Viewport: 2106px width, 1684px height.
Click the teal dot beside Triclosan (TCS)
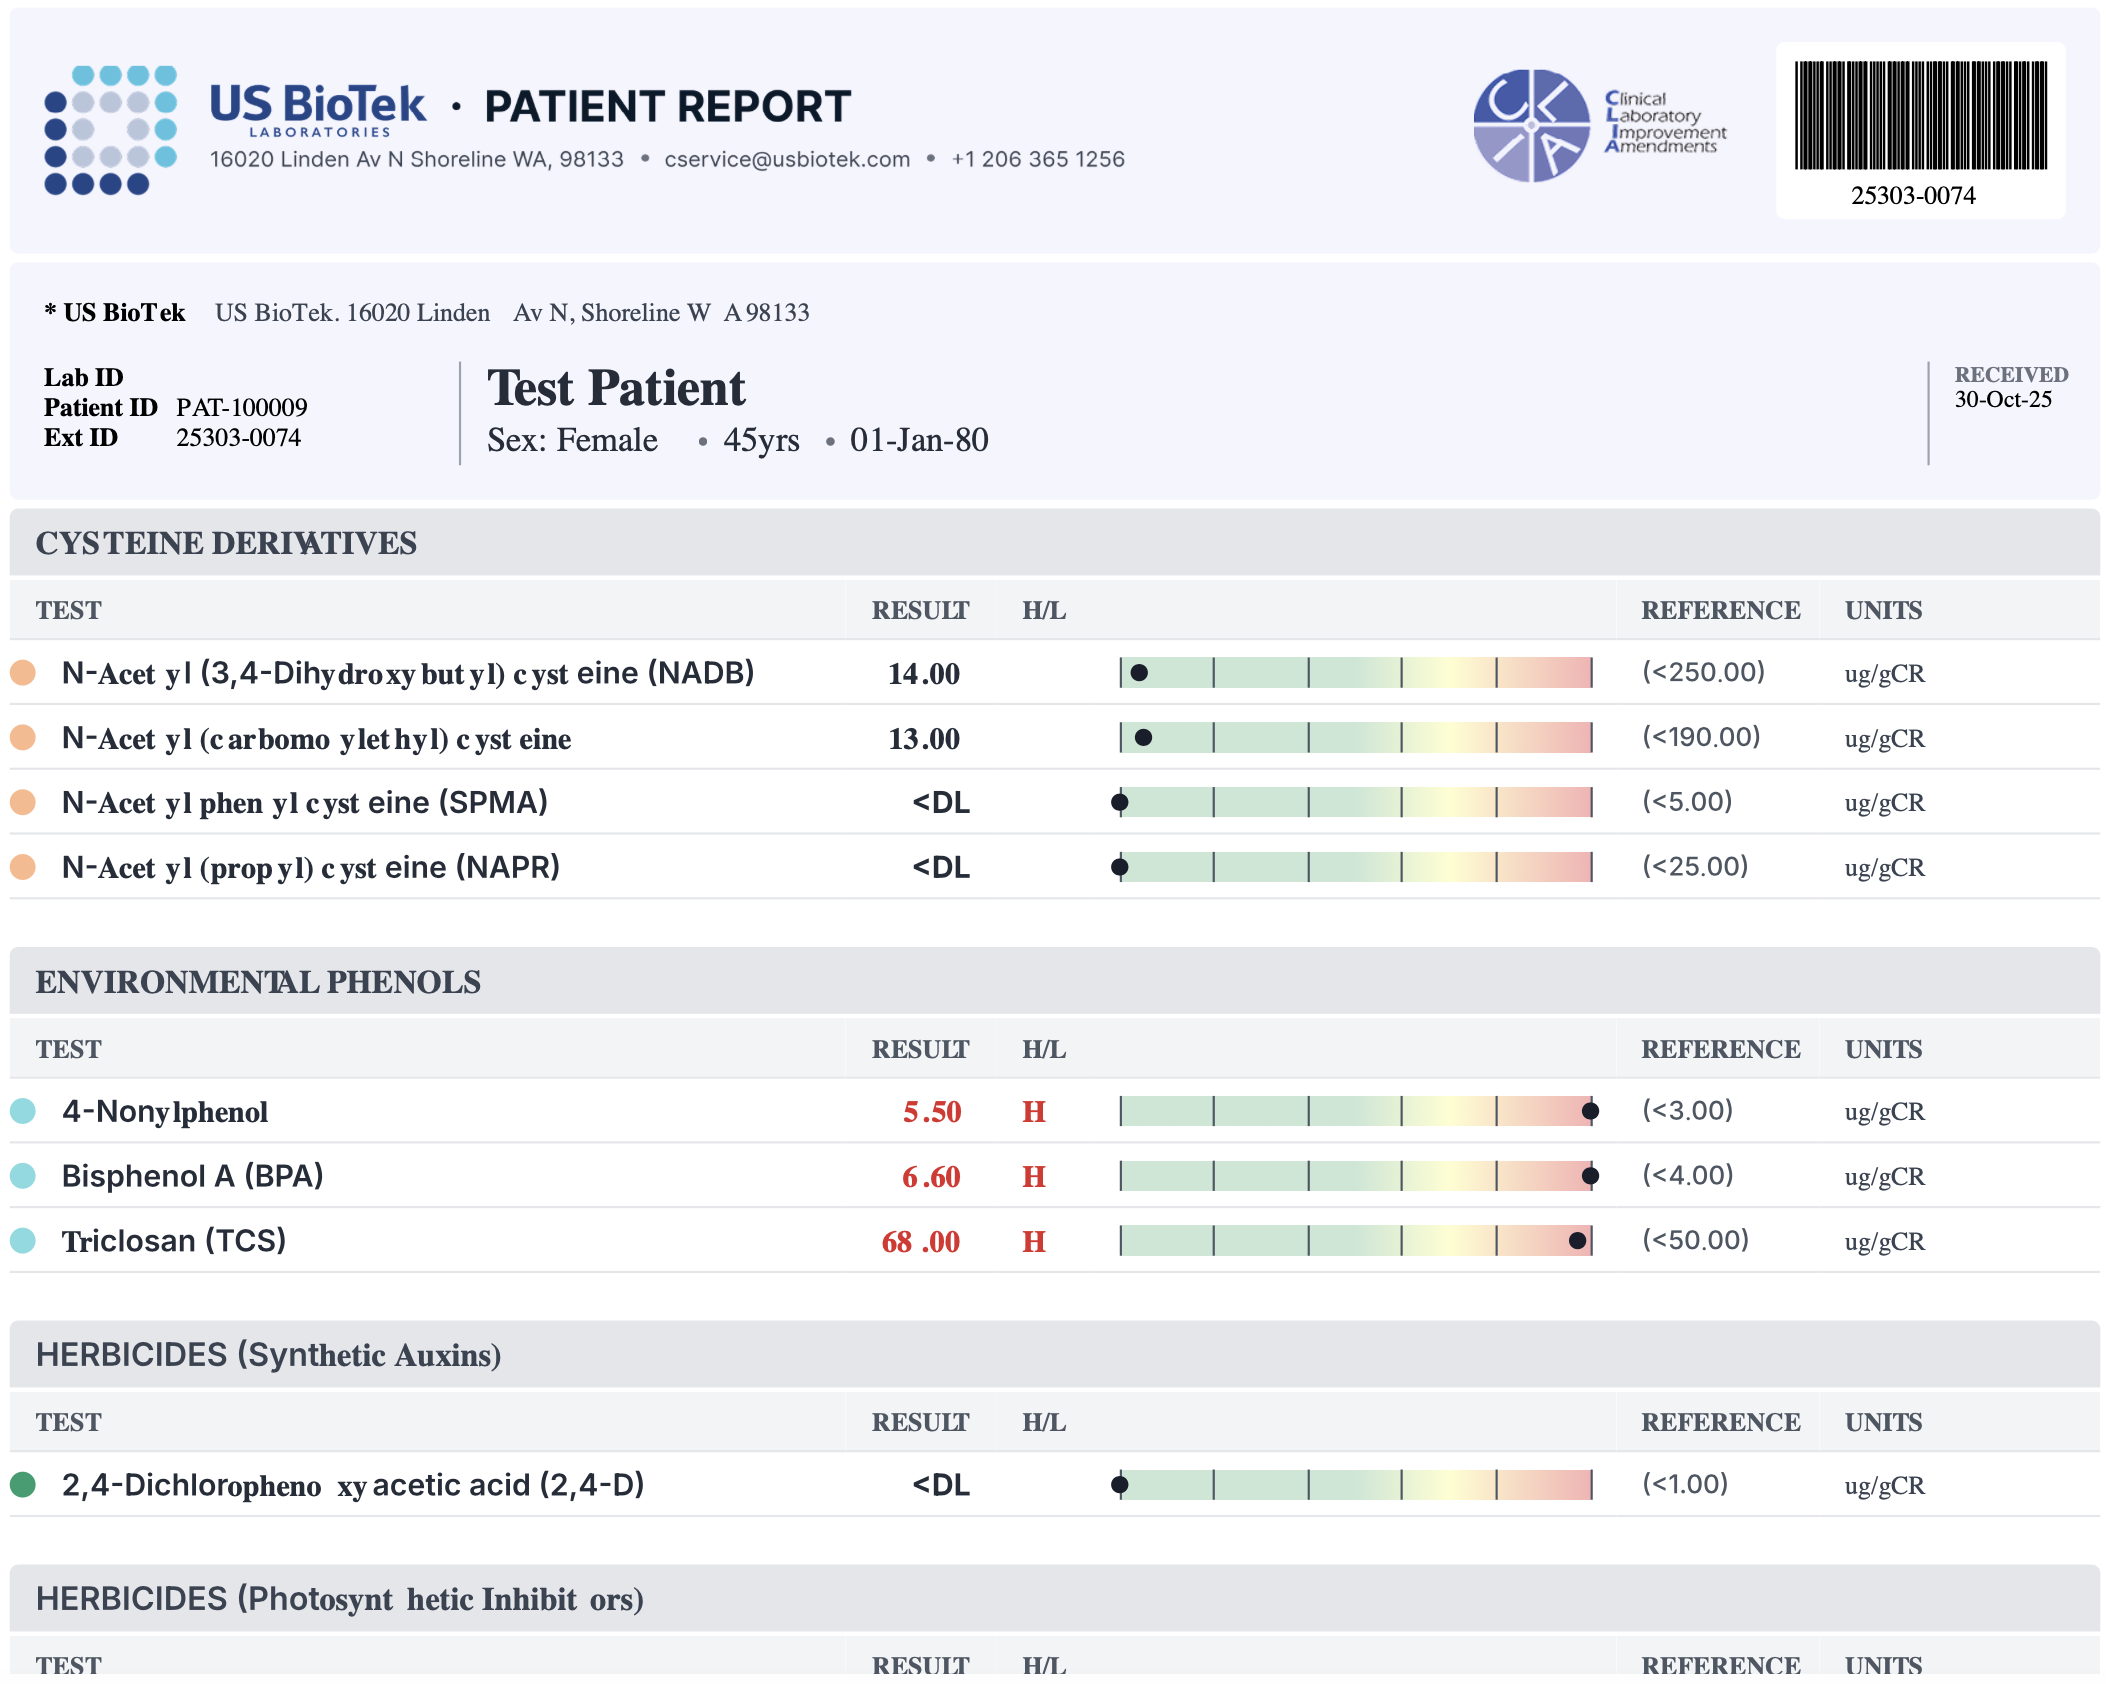(x=23, y=1241)
